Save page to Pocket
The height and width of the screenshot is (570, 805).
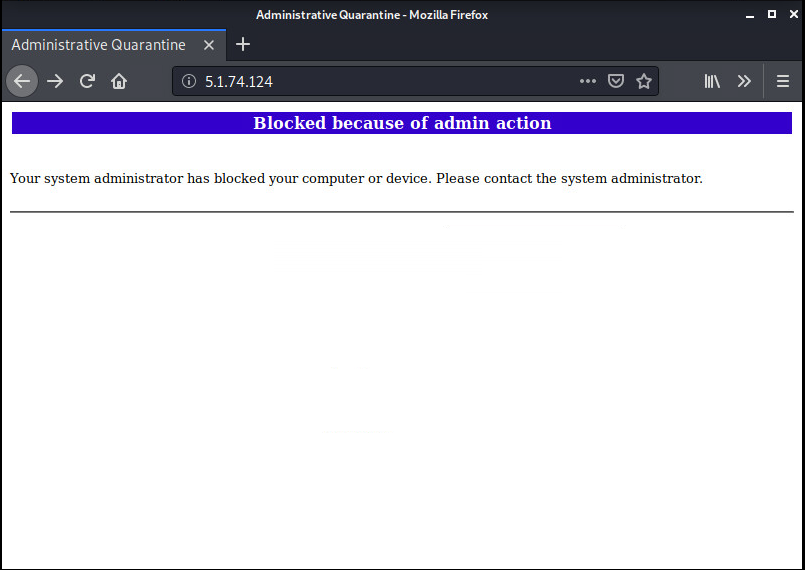tap(616, 81)
